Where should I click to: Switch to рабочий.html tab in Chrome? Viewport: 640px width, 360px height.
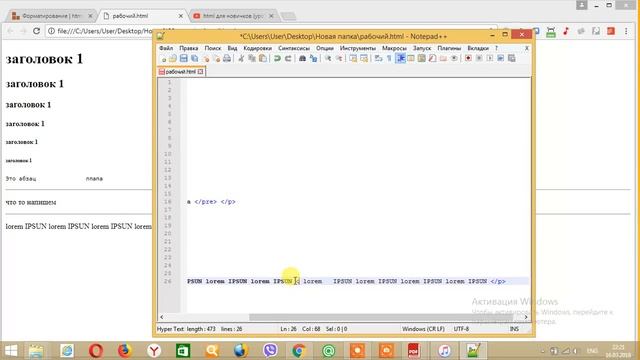click(143, 16)
